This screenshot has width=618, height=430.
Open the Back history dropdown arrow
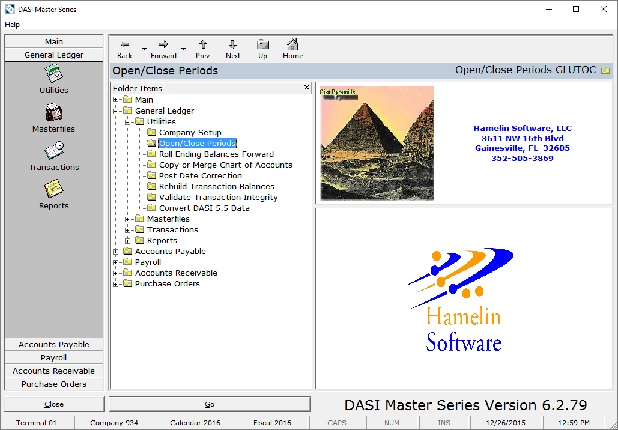pos(144,49)
